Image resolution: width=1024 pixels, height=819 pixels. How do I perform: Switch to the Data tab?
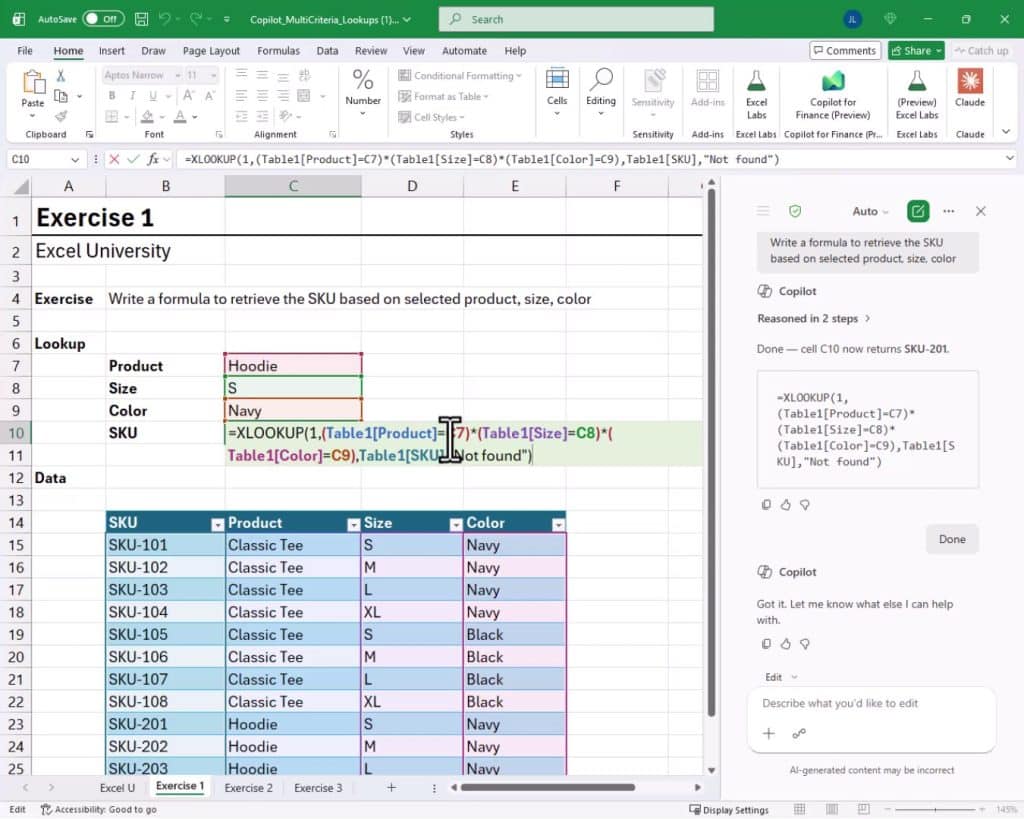[327, 50]
